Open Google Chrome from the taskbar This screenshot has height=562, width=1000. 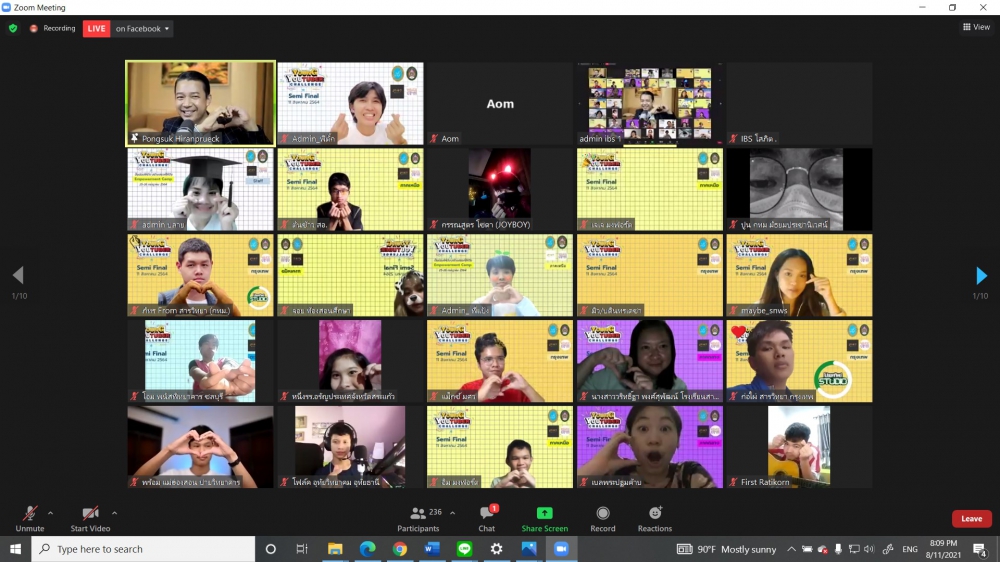[x=400, y=549]
